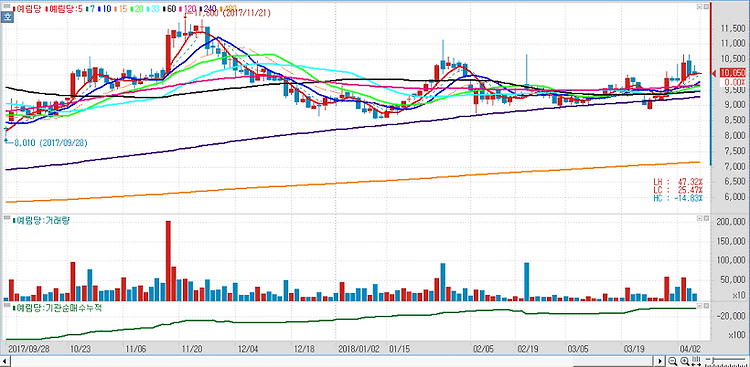Select the 33-day moving average legend
Screen dimensions: 750x367
coord(153,8)
